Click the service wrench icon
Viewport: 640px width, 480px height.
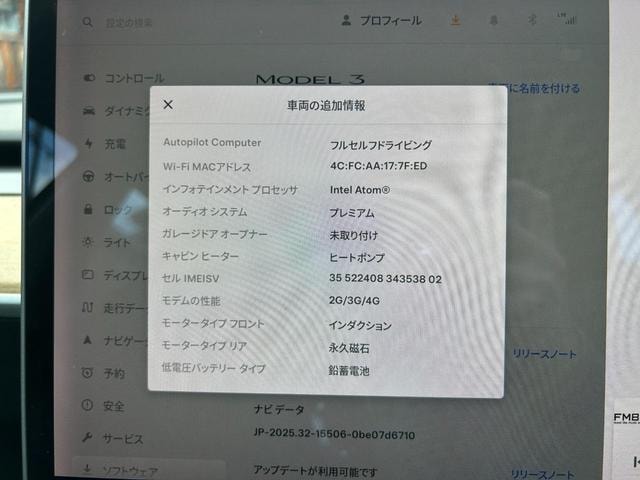[87, 438]
